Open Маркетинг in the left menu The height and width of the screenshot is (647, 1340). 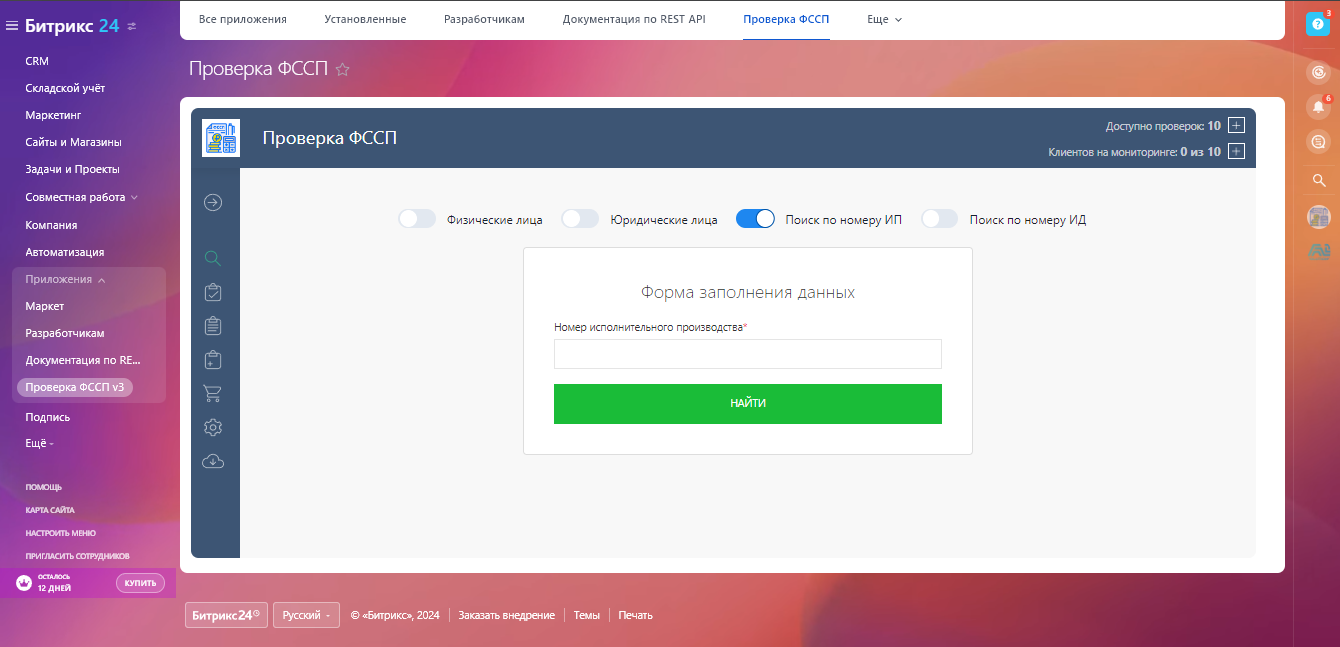coord(53,115)
